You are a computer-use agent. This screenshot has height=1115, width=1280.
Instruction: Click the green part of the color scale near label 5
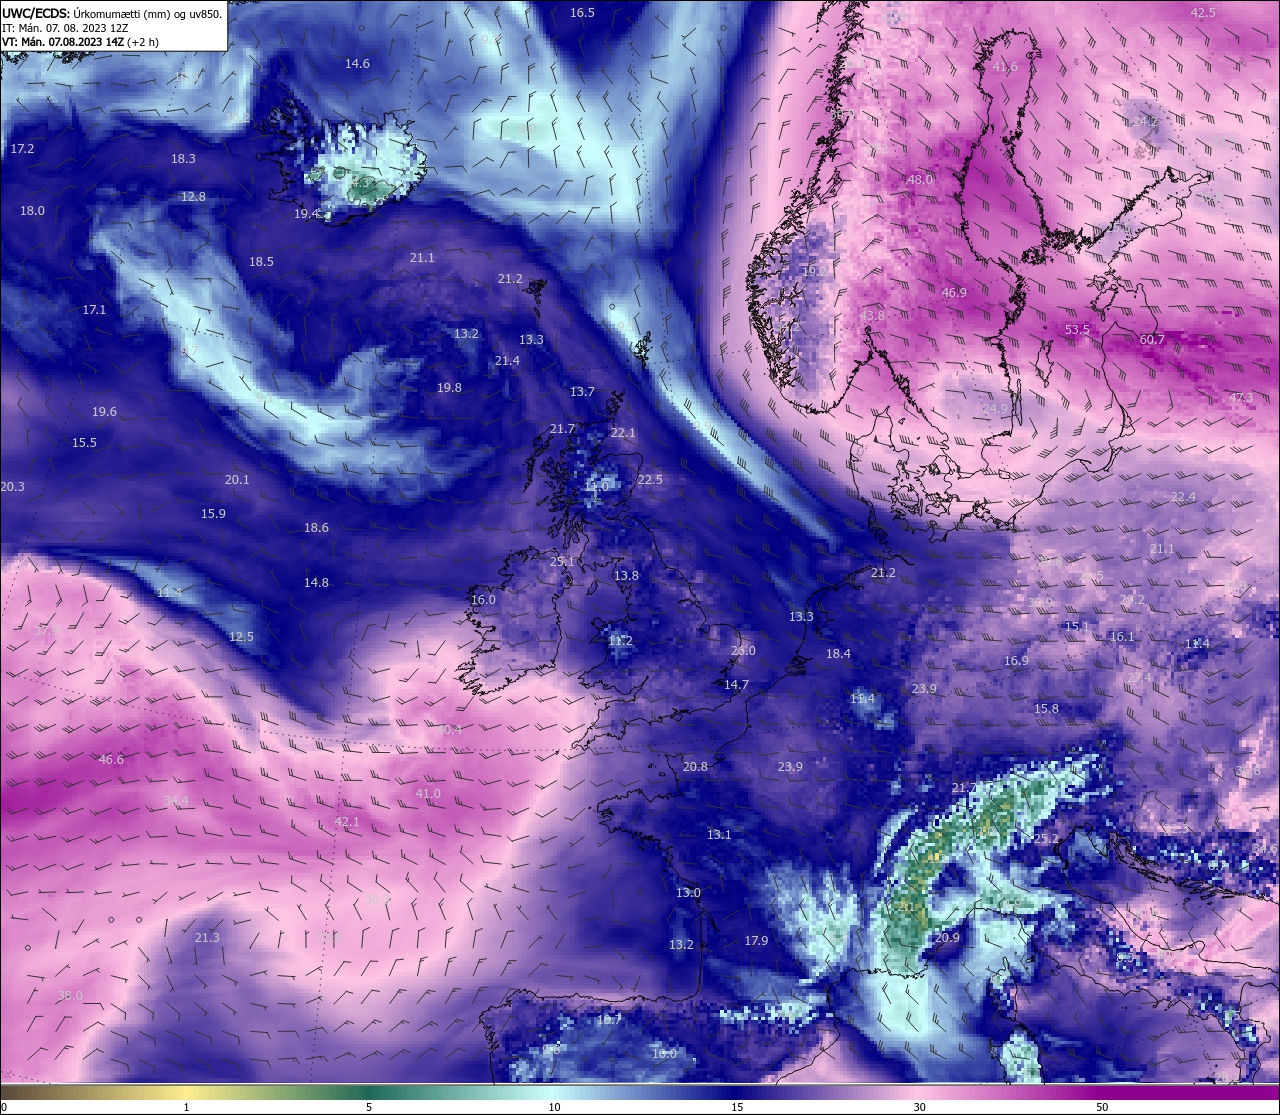369,1092
